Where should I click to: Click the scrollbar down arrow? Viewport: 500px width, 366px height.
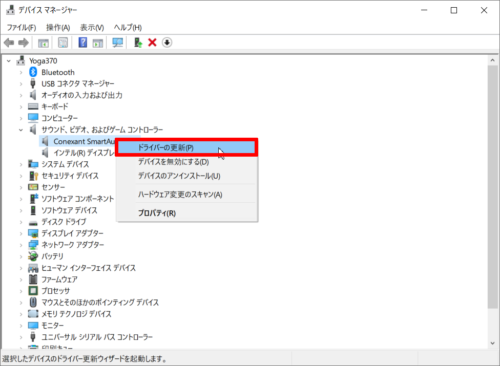point(492,343)
